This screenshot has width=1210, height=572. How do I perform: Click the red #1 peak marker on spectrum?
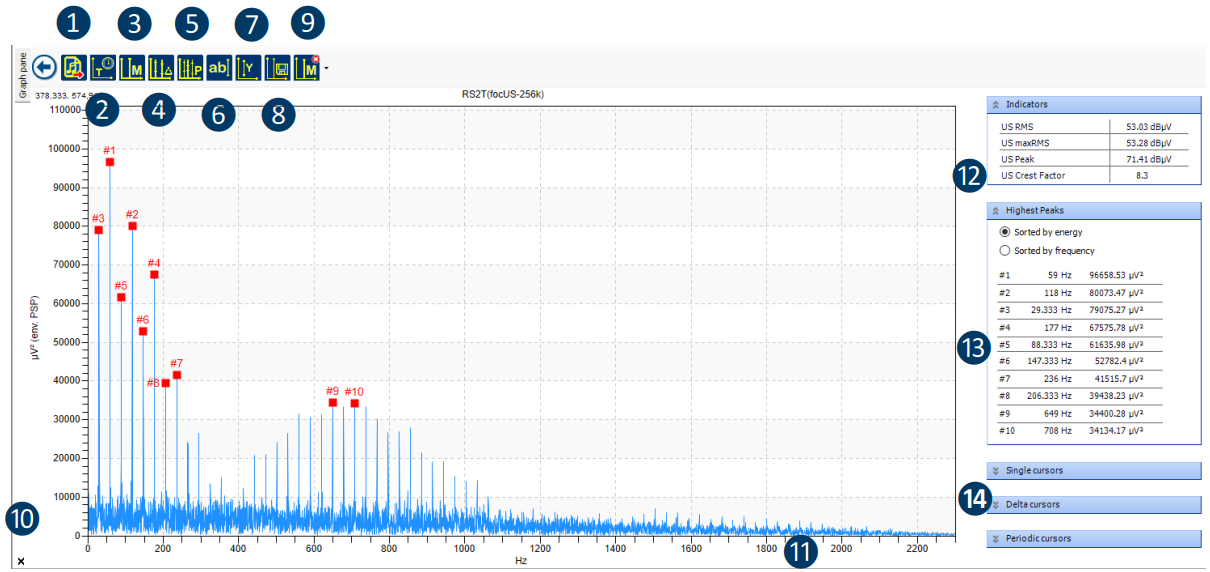coord(110,162)
